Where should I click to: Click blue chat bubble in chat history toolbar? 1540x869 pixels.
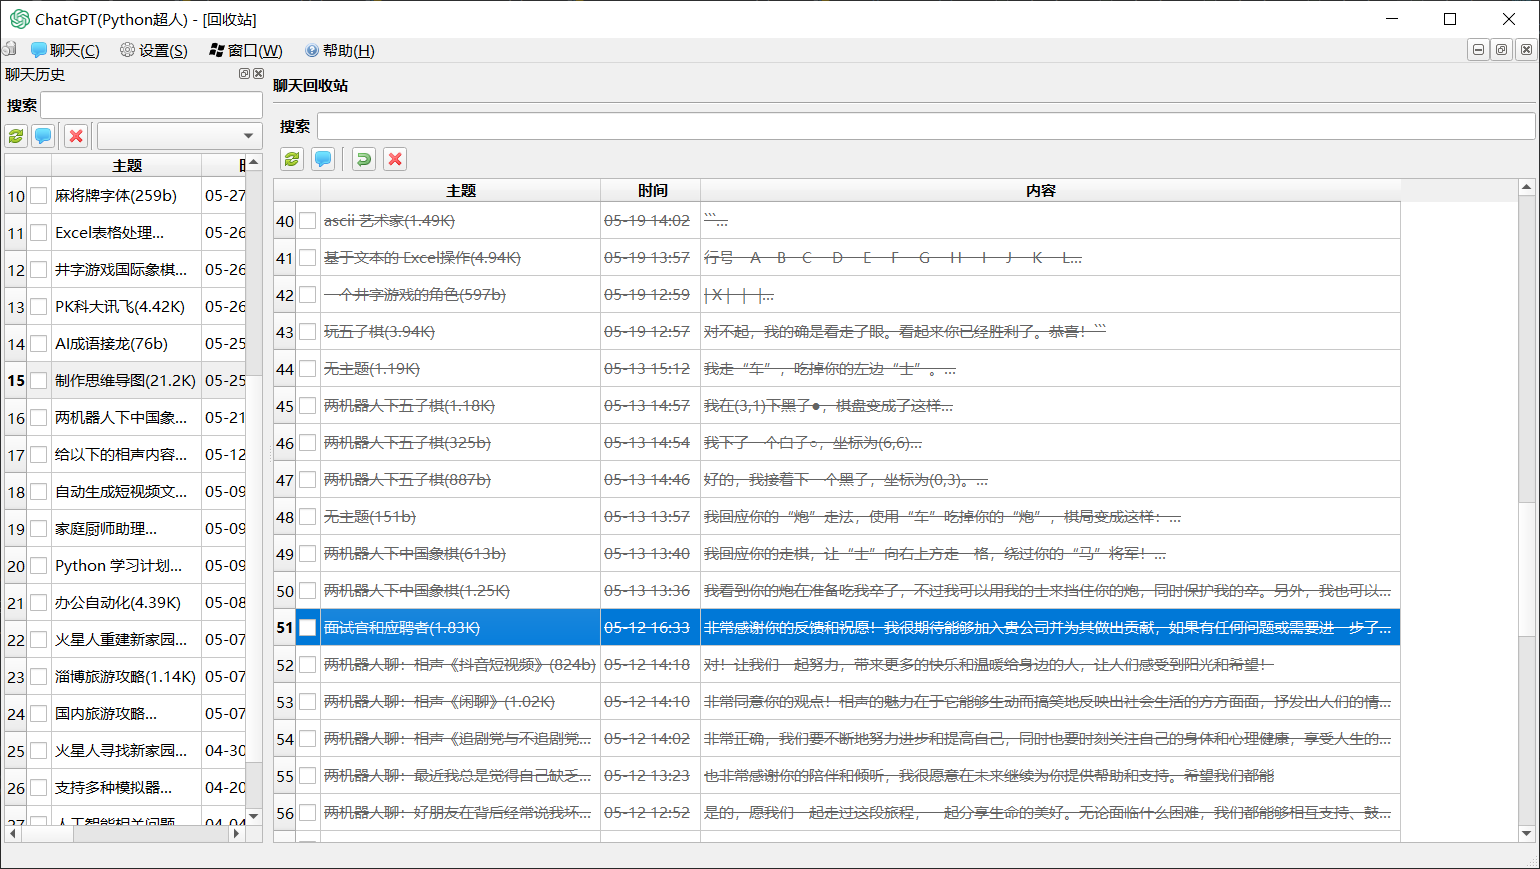click(43, 136)
